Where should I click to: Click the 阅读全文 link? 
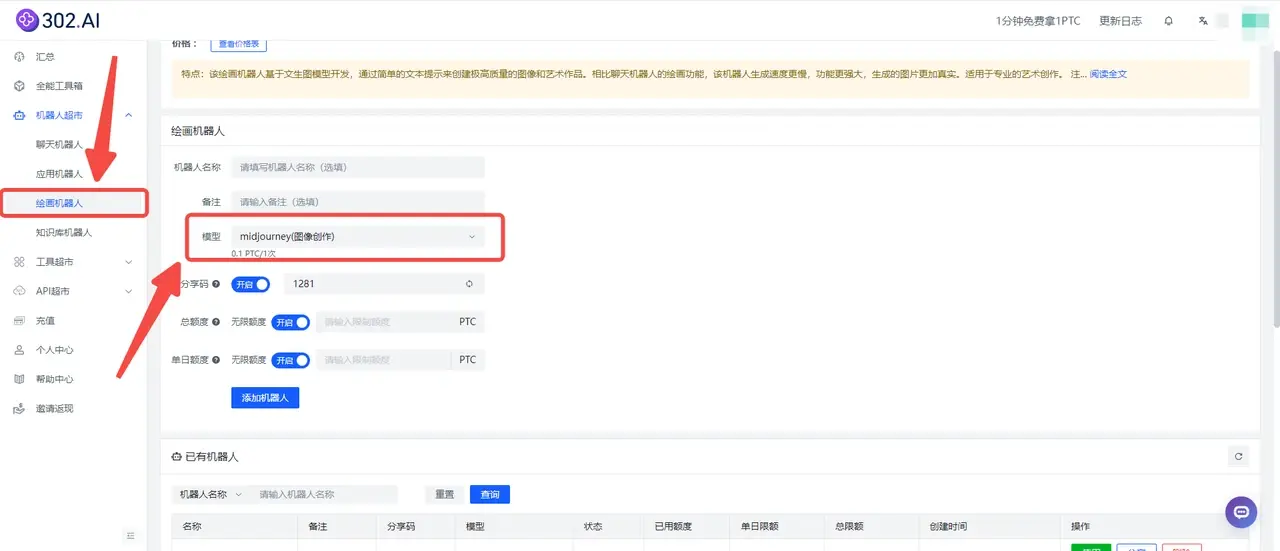[x=1108, y=74]
